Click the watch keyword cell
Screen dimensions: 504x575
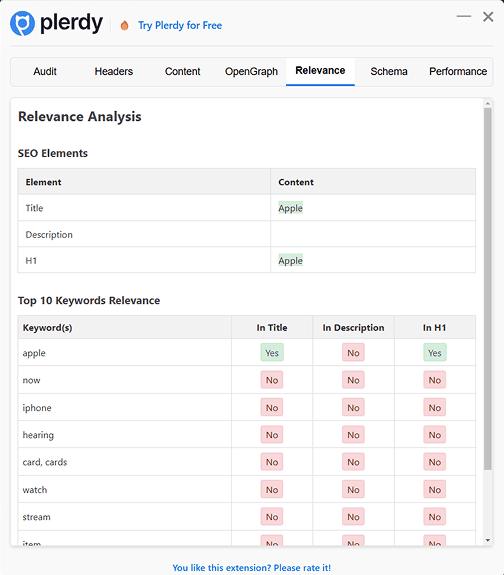125,490
